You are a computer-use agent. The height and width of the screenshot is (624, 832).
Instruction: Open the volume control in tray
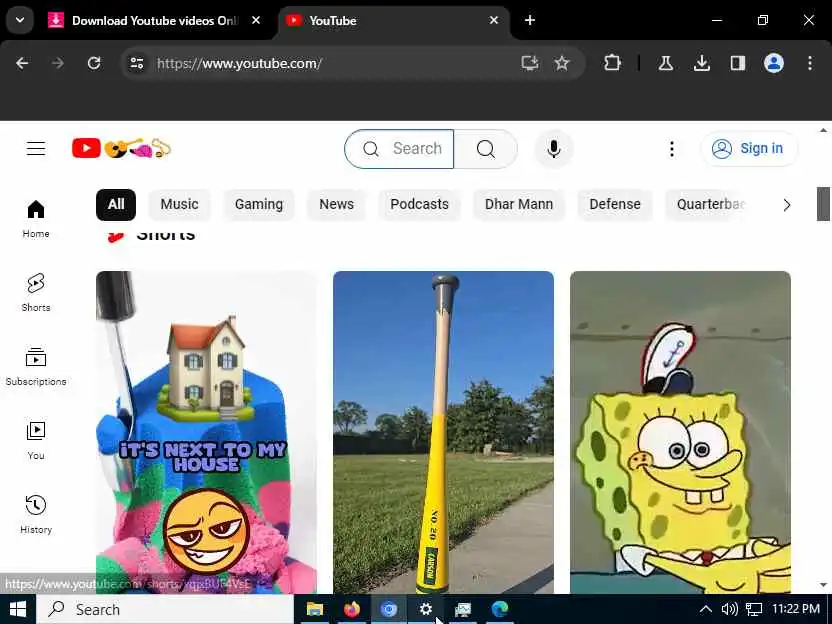pos(729,609)
